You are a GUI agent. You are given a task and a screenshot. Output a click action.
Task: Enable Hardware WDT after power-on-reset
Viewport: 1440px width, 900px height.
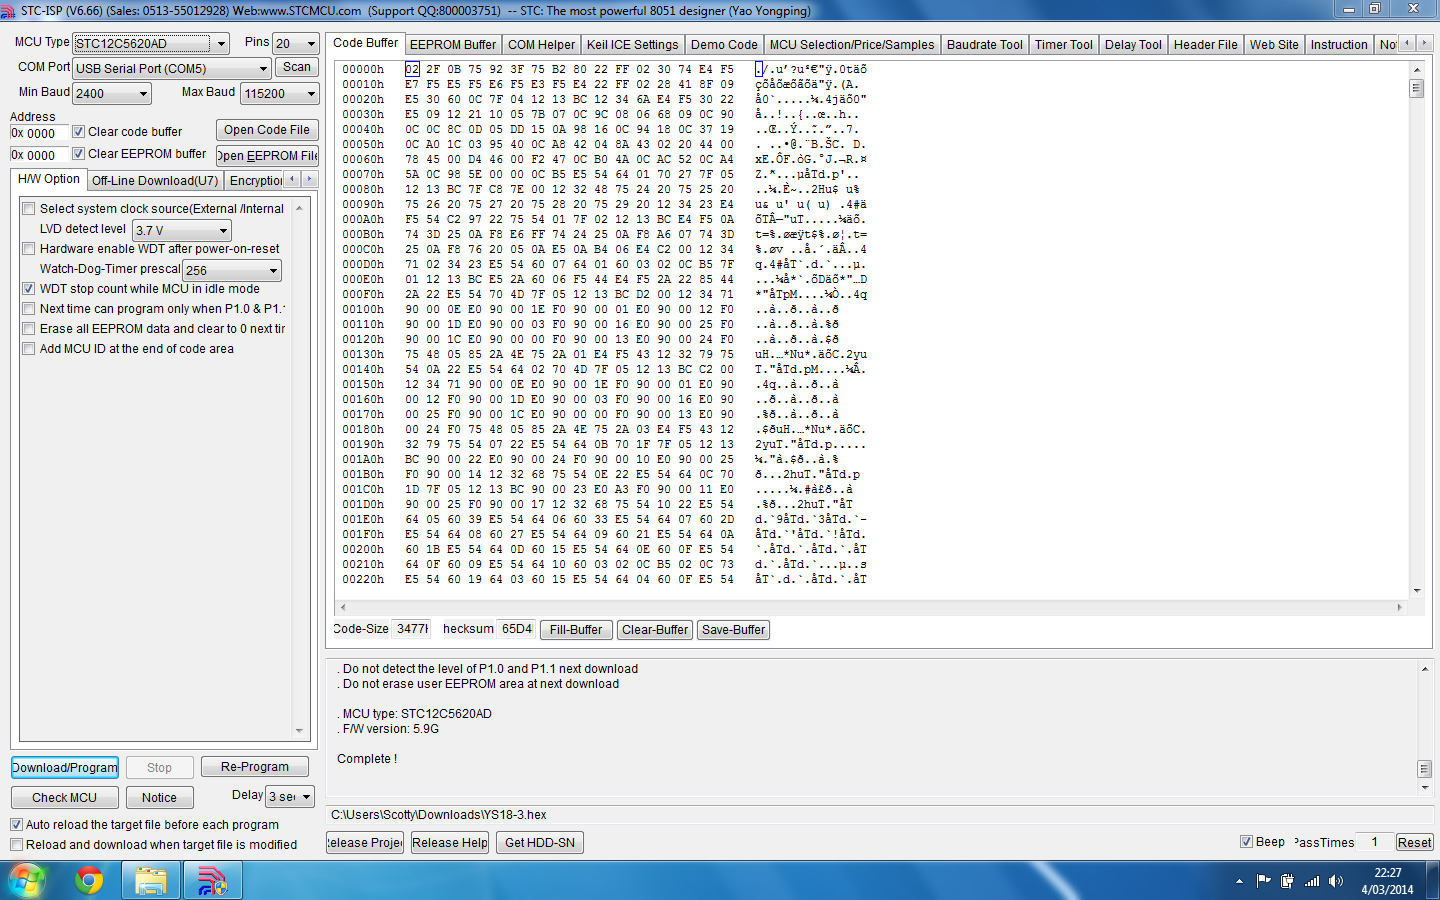pos(29,248)
